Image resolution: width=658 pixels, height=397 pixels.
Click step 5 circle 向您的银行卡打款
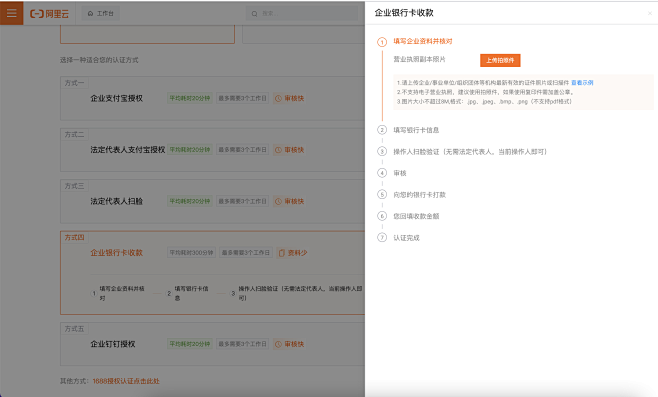(382, 194)
